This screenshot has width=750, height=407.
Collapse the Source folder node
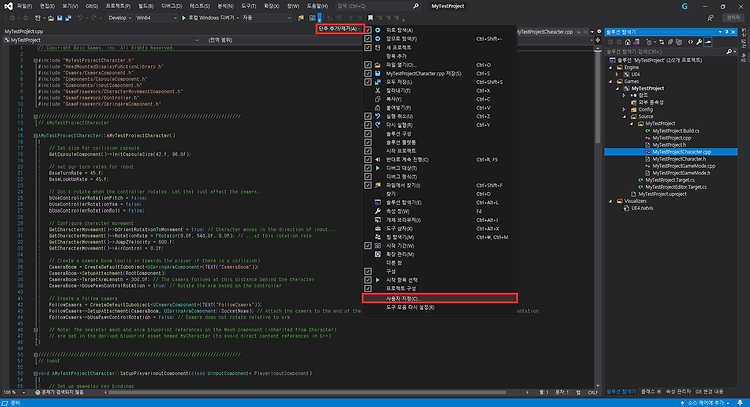[x=624, y=116]
